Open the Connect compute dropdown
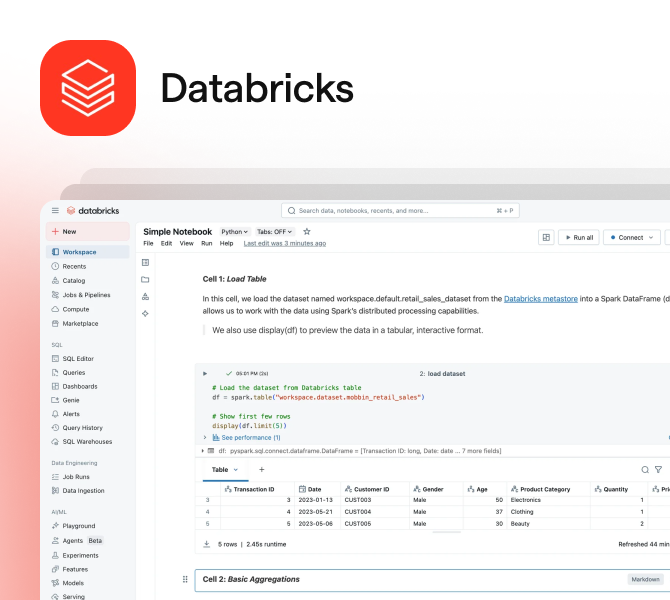Image resolution: width=670 pixels, height=600 pixels. (632, 237)
